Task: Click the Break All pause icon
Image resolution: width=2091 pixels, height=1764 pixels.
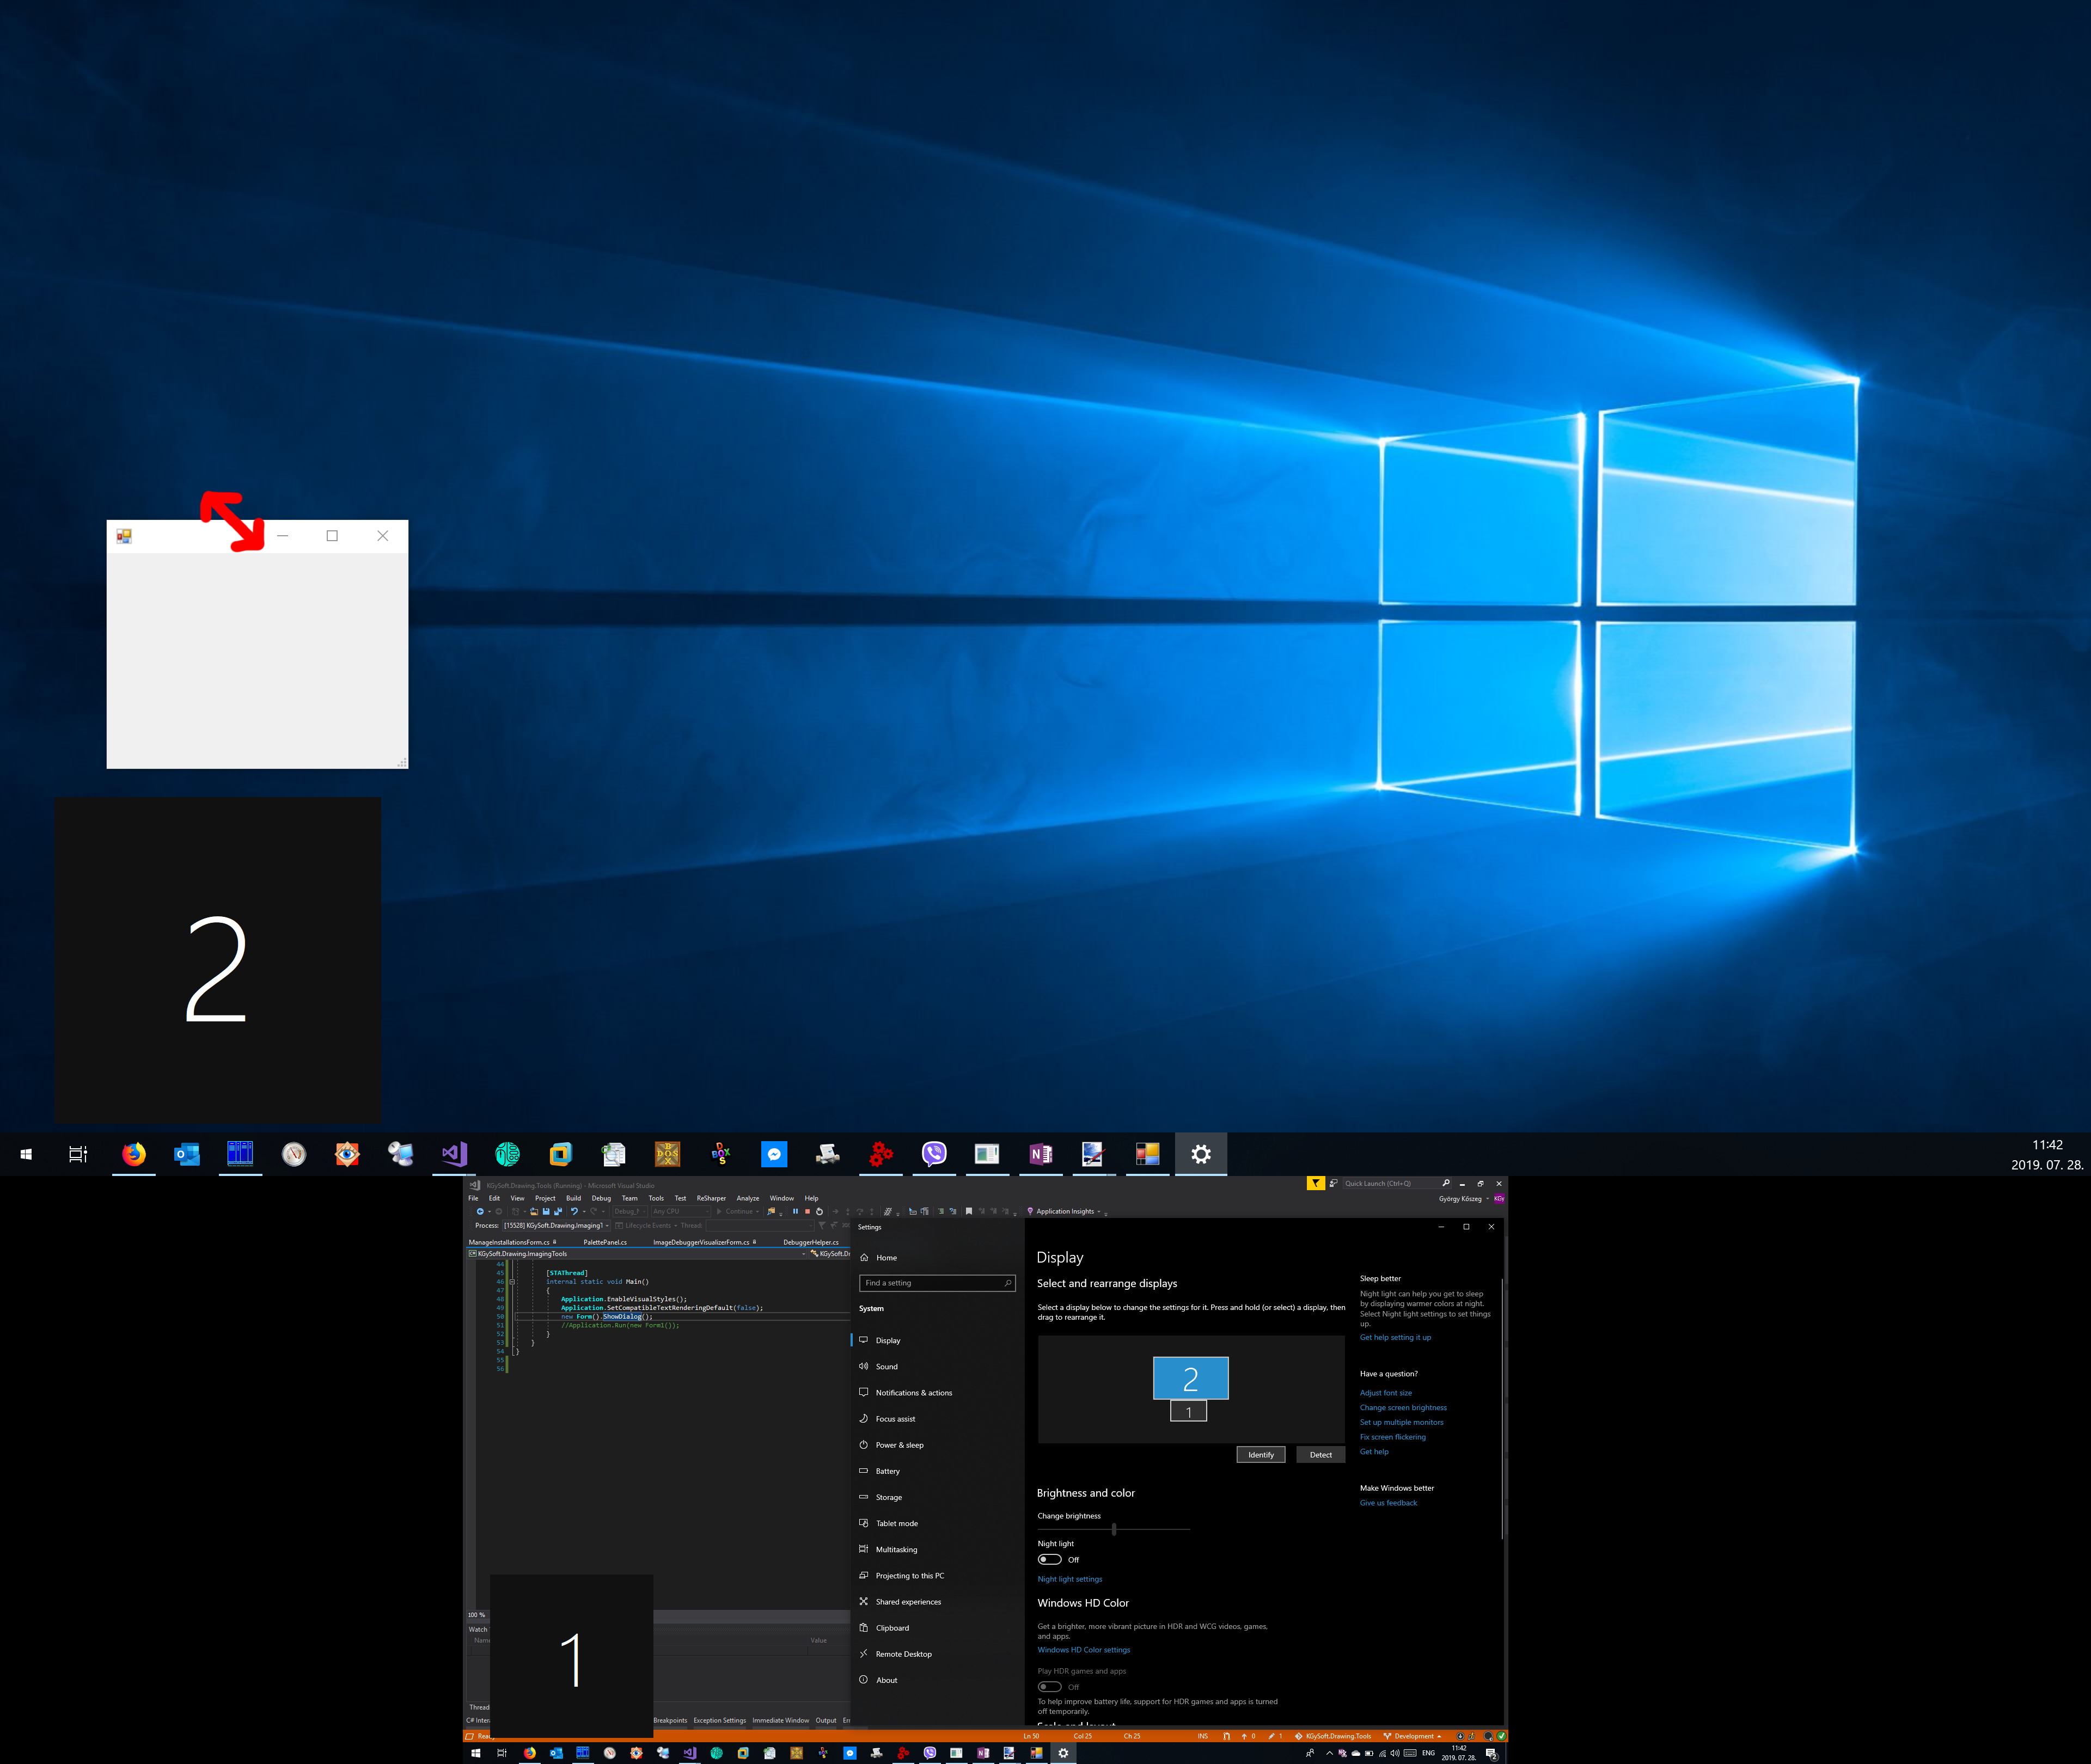Action: click(x=796, y=1211)
